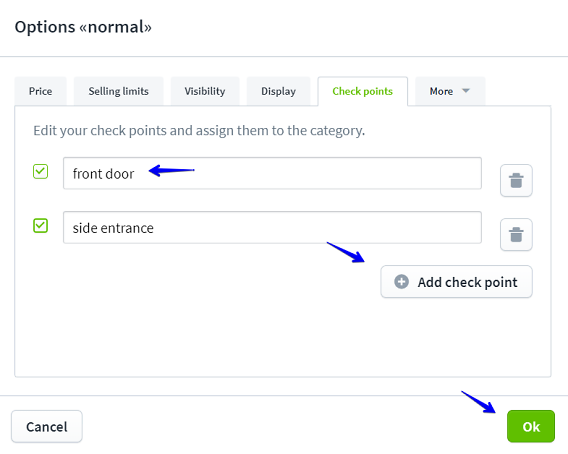This screenshot has height=454, width=568.
Task: Click the plus icon beside Add check point
Action: (x=401, y=282)
